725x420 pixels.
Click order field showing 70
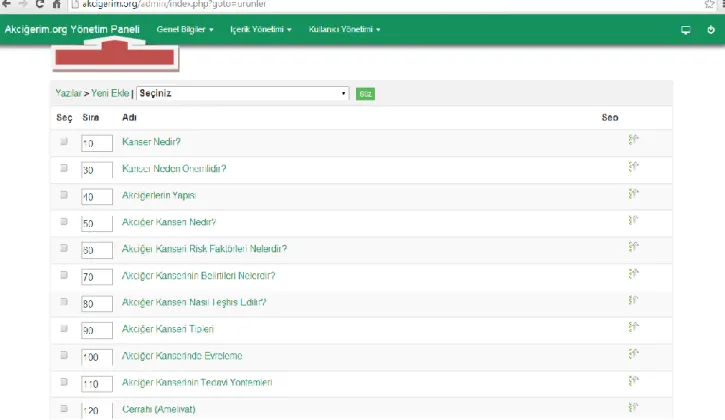(97, 277)
